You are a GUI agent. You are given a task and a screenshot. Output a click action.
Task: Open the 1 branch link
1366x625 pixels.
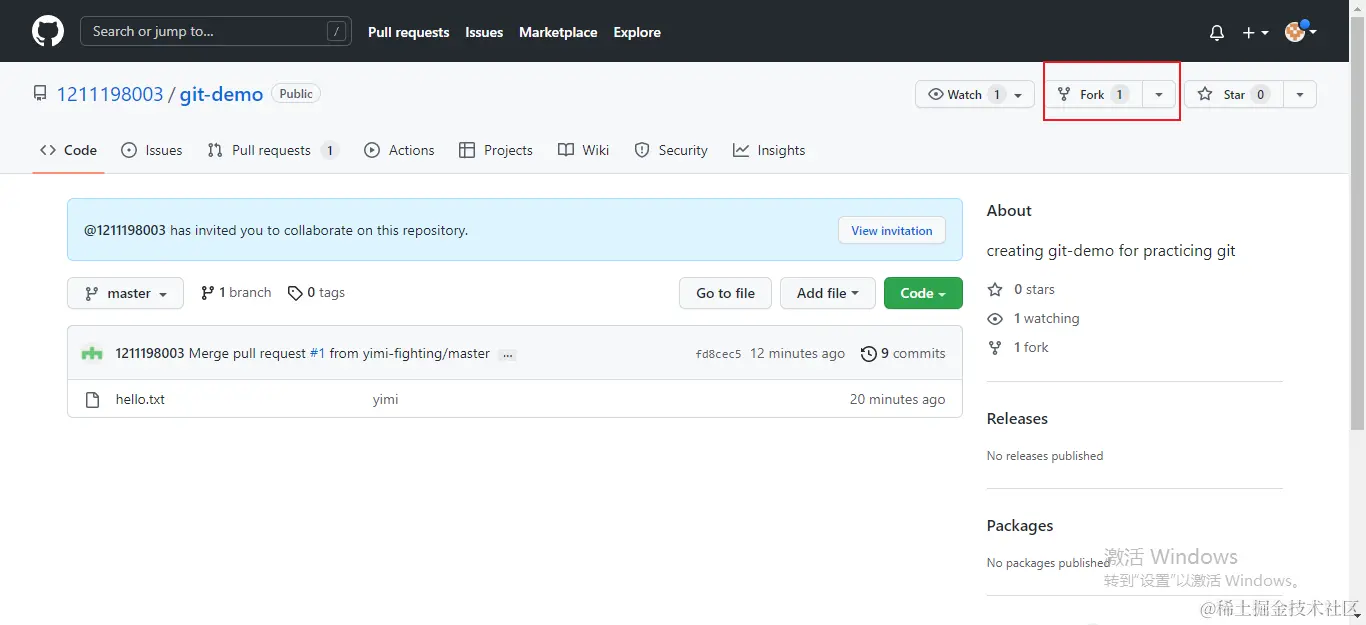[x=236, y=293]
